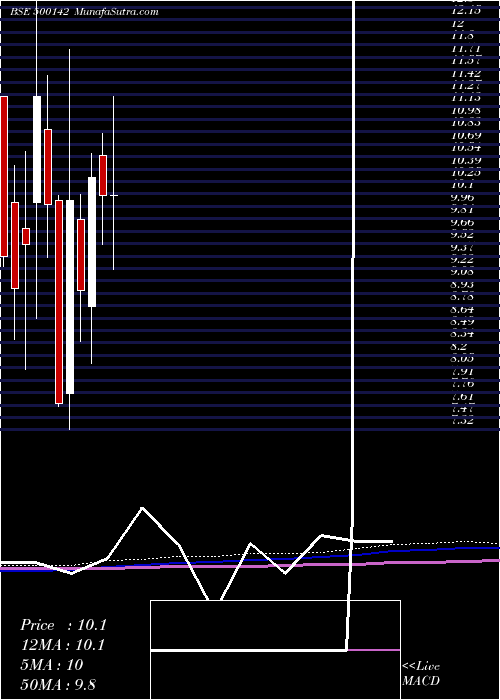This screenshot has width=500, height=700.
Task: Click the 10.69 price axis label
Action: pyautogui.click(x=466, y=135)
